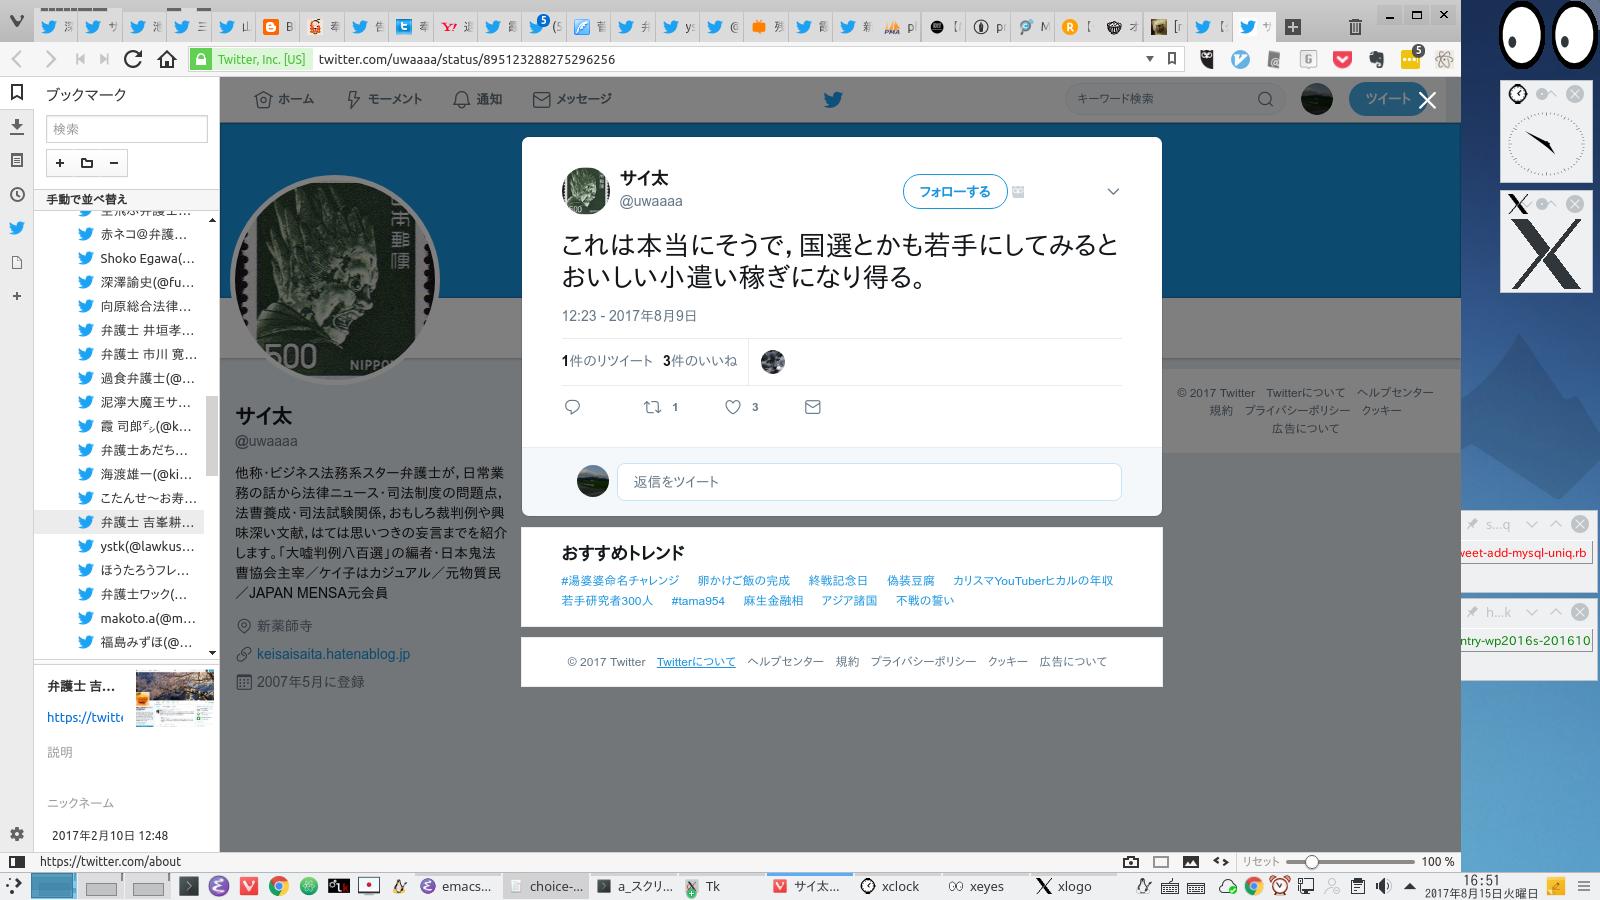The width and height of the screenshot is (1600, 900).
Task: Open keisaisaita.hatenablog.jp profile link
Action: click(333, 654)
